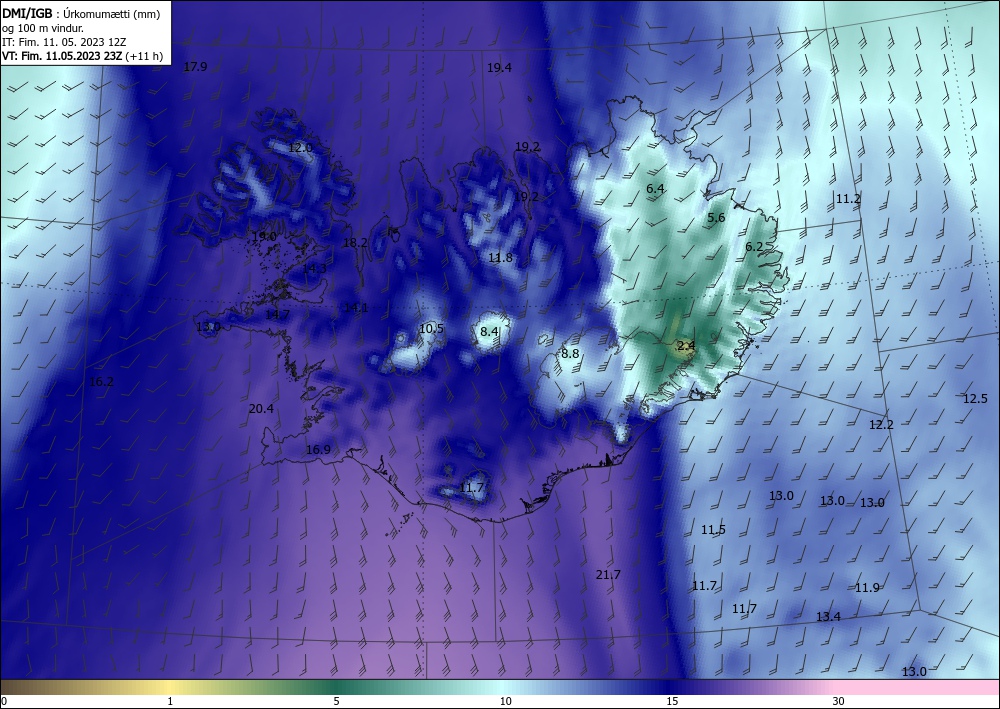Click the 'DMI/IGB : Úrkomumætti (mm)' title text
1000x709 pixels.
pyautogui.click(x=82, y=14)
